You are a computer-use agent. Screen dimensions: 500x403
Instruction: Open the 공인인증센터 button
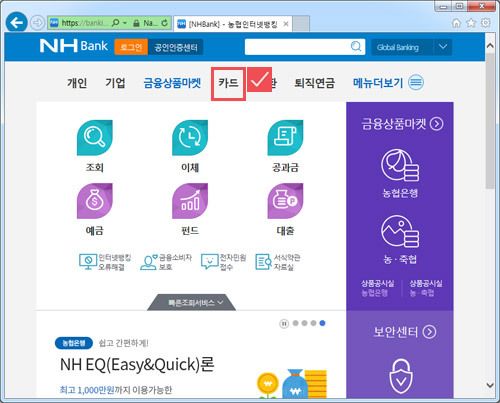pos(176,47)
